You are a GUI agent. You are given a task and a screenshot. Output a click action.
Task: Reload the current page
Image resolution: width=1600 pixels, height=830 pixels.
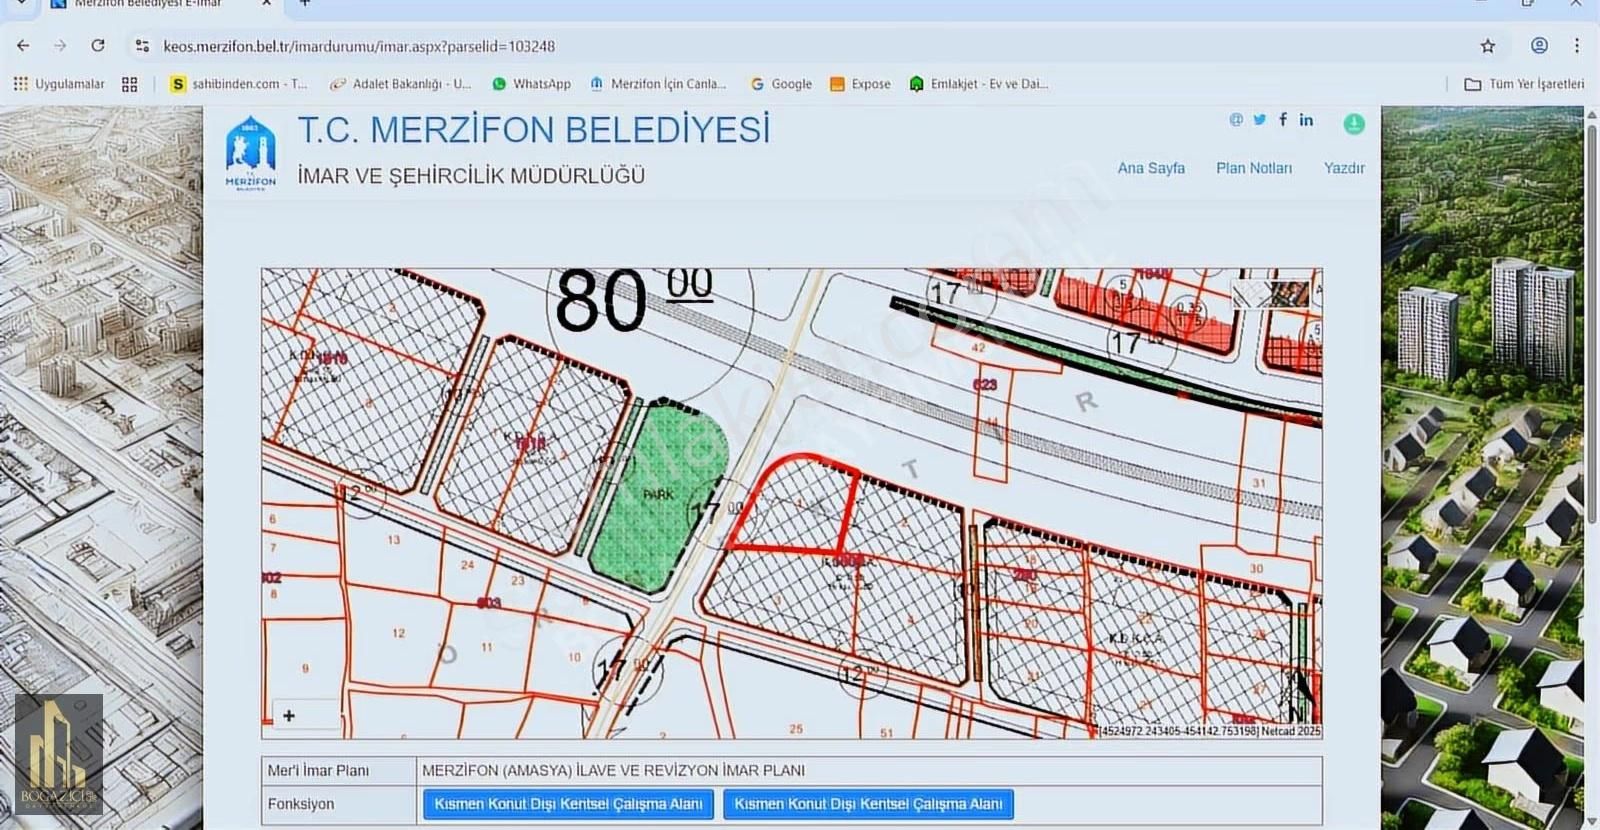click(x=98, y=46)
